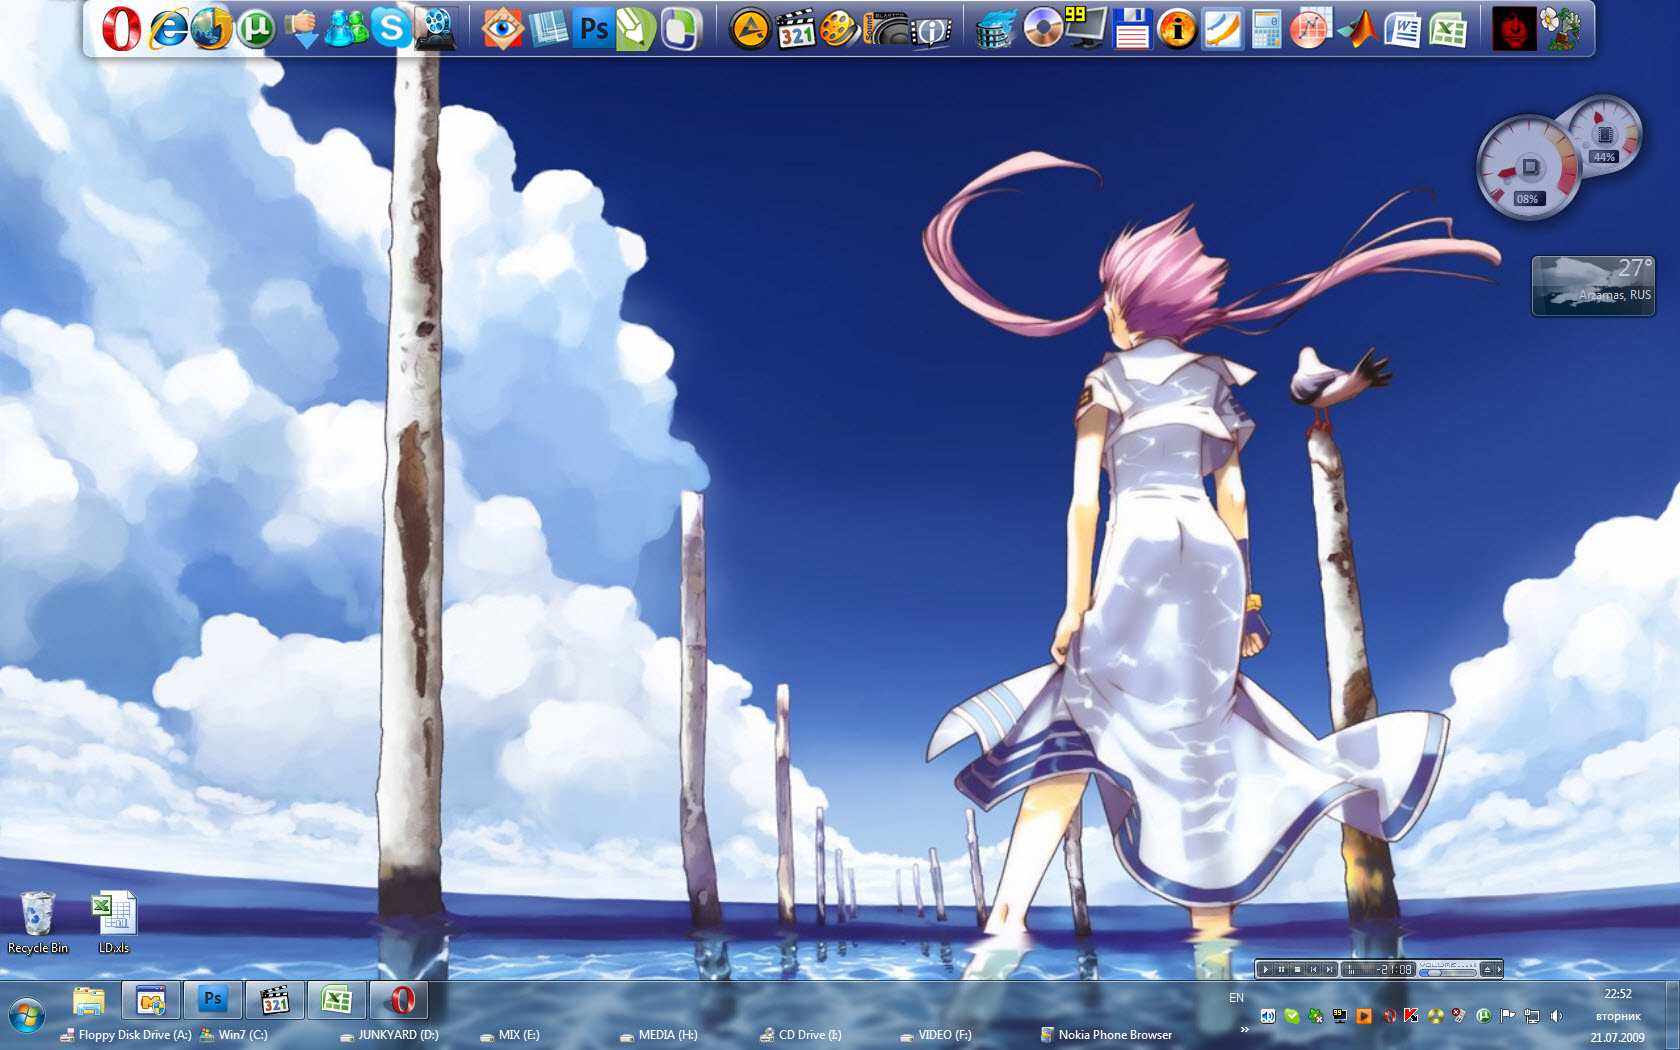Open MIX (E:) drive shortcut
1680x1050 pixels.
510,1035
